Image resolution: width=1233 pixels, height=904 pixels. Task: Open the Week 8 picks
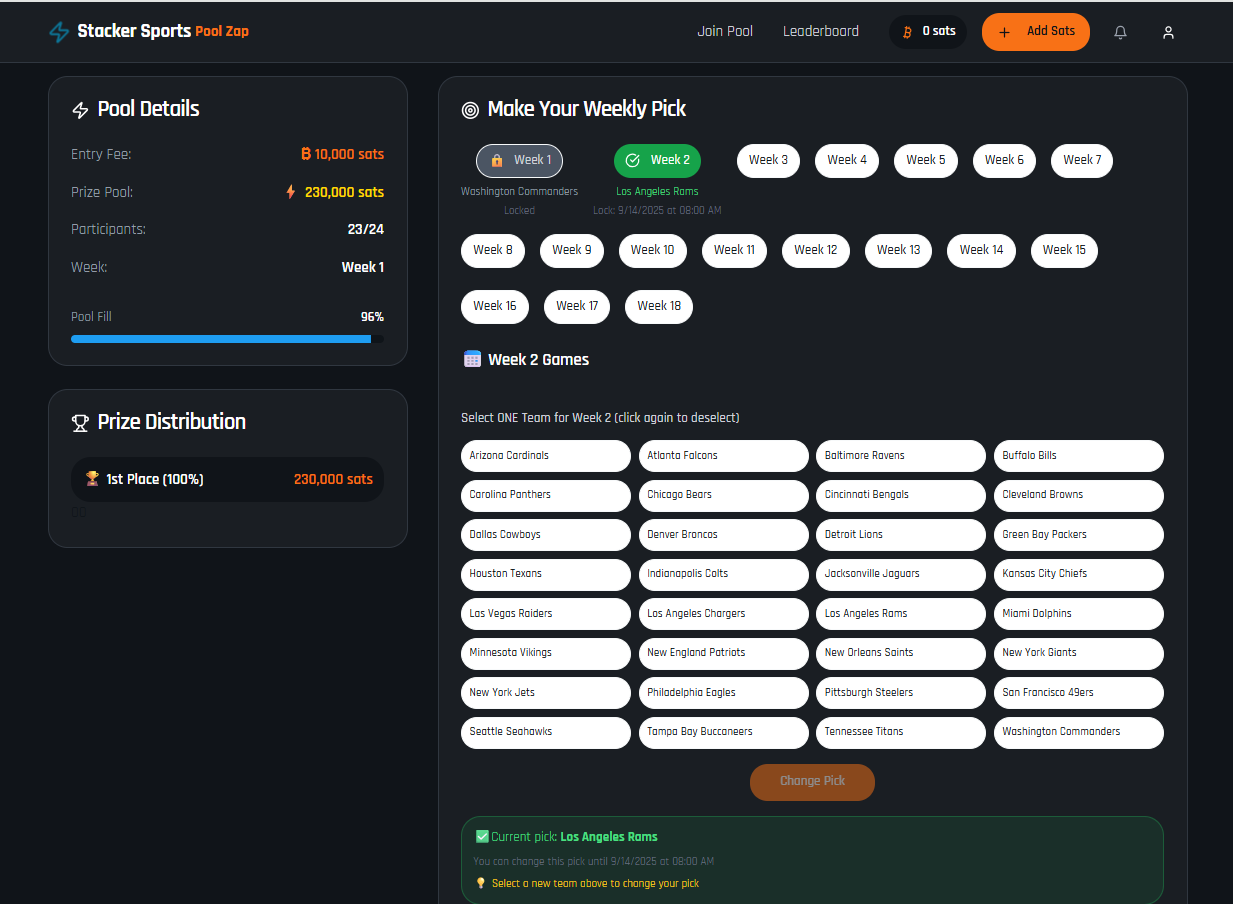point(493,250)
